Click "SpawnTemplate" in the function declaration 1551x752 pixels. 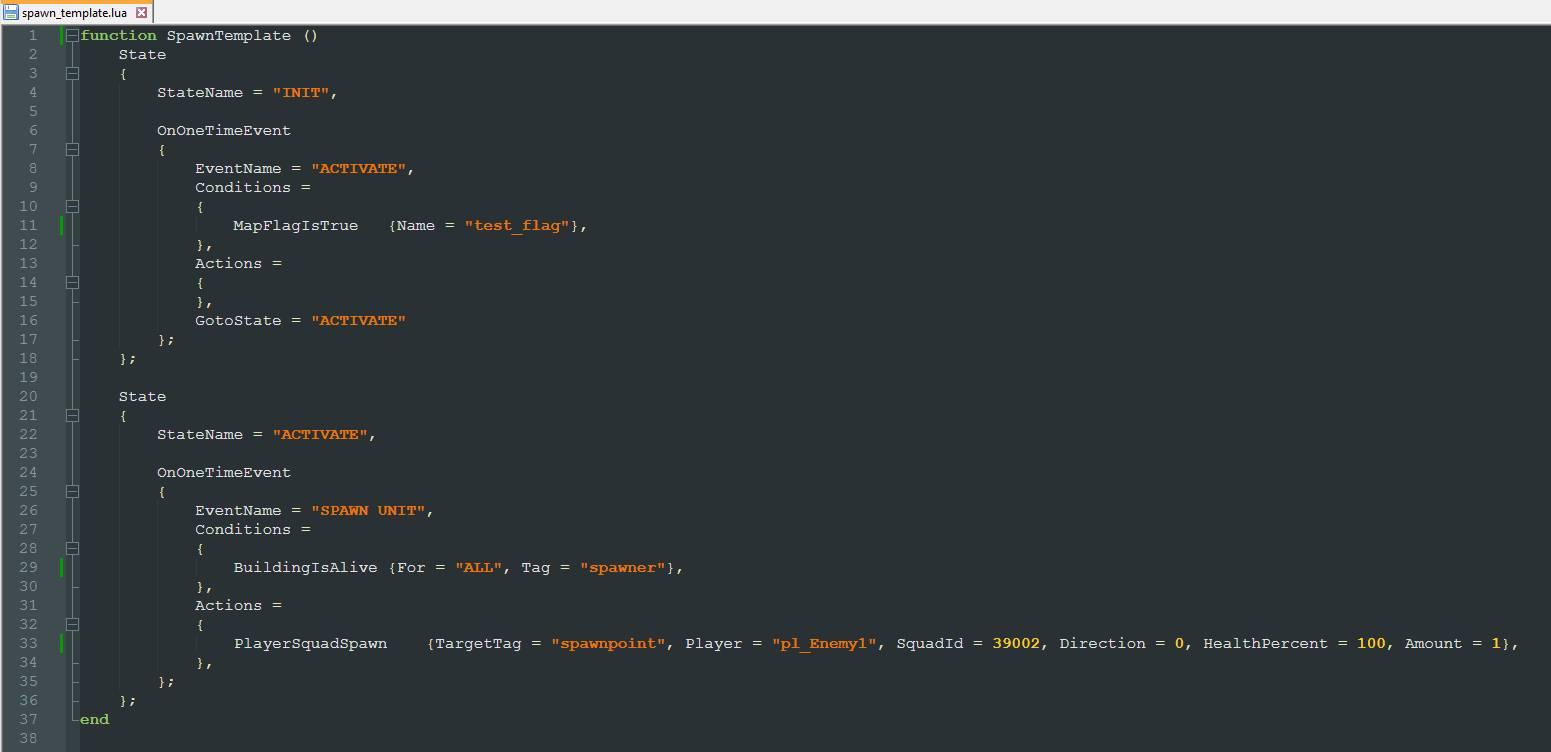click(229, 35)
